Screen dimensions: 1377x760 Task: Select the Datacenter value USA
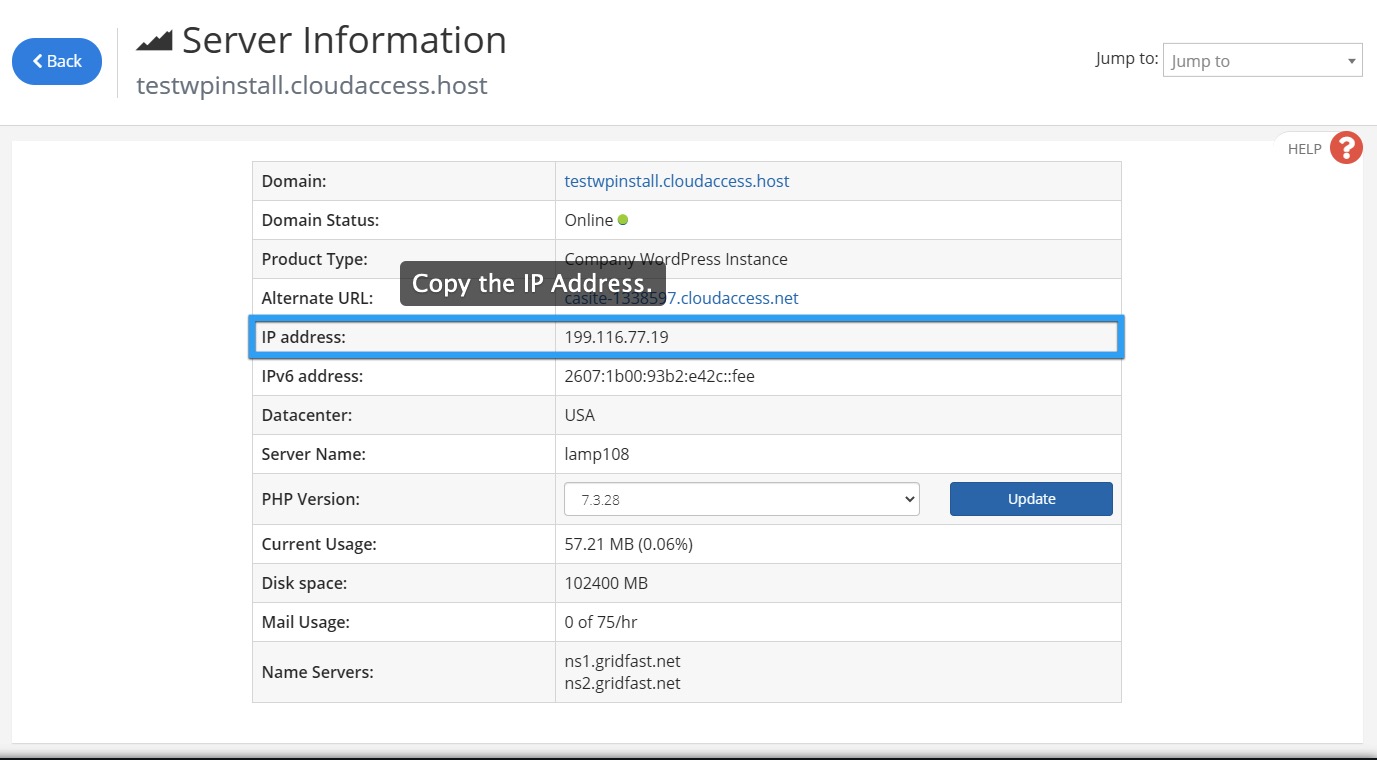[580, 415]
